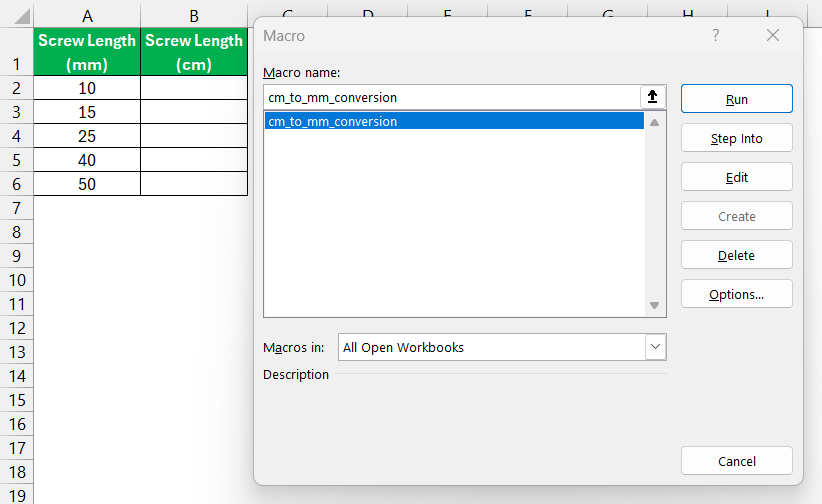Screen dimensions: 822x504
Task: Delete the selected macro
Action: [737, 255]
